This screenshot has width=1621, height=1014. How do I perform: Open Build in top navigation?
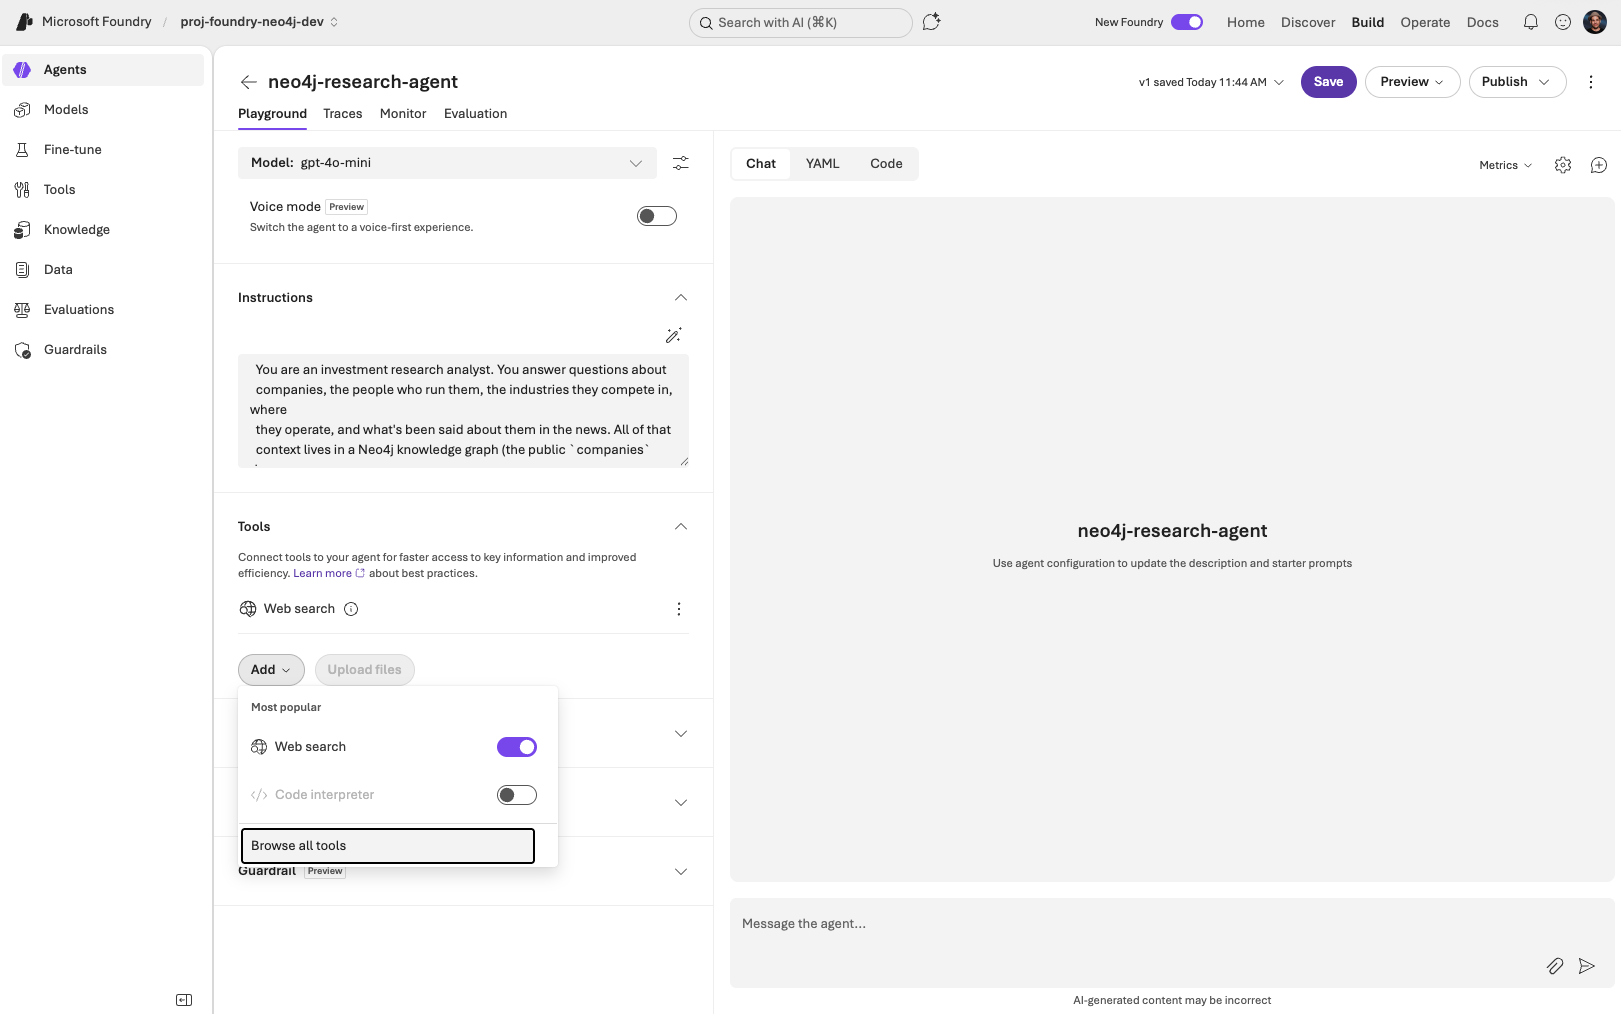point(1368,22)
